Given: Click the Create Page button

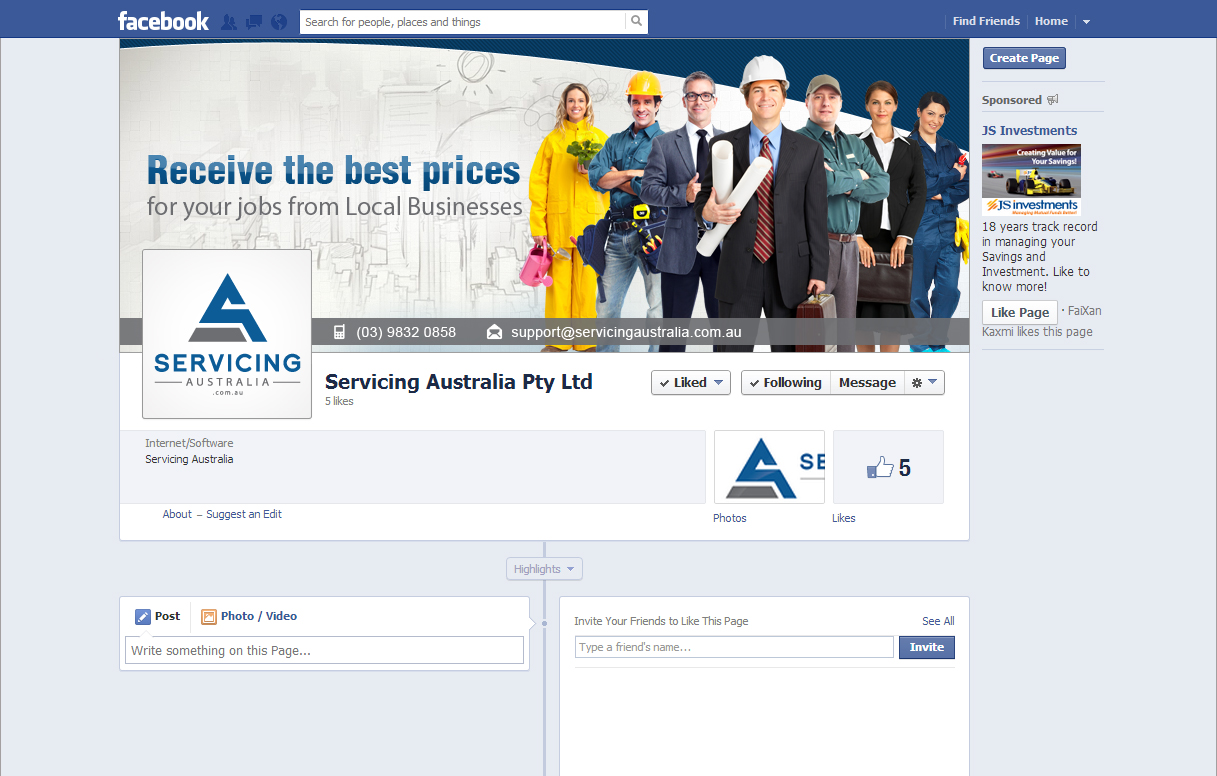Looking at the screenshot, I should [x=1024, y=58].
